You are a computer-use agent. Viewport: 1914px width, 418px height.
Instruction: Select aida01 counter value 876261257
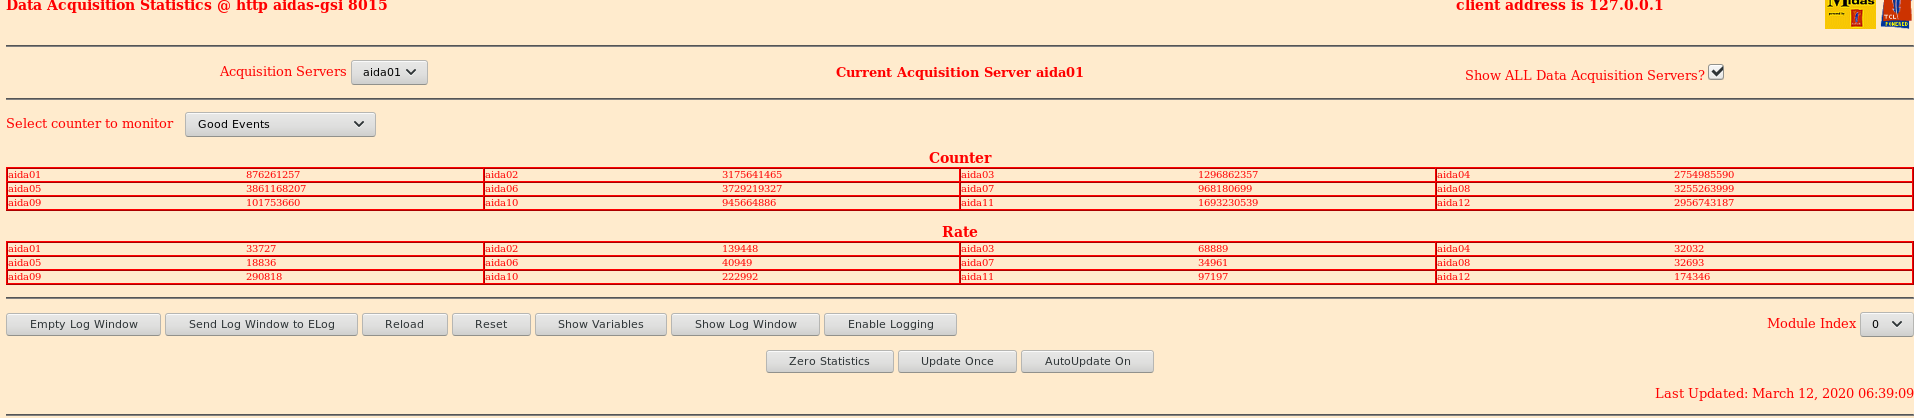coord(273,175)
